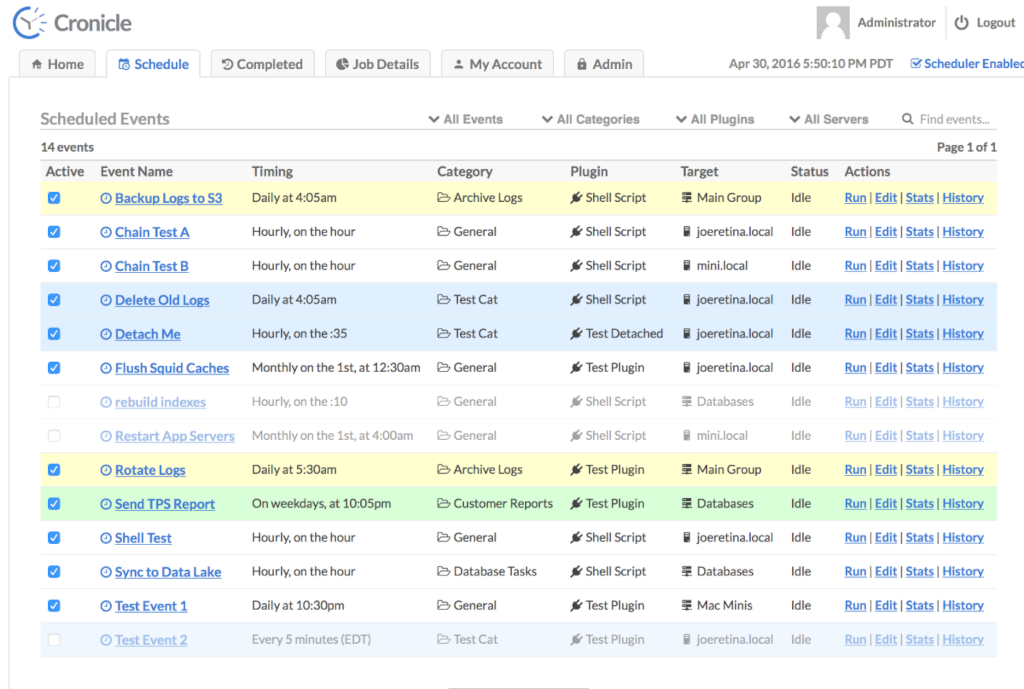Image resolution: width=1024 pixels, height=689 pixels.
Task: Open History for Send TPS Report
Action: click(x=962, y=504)
